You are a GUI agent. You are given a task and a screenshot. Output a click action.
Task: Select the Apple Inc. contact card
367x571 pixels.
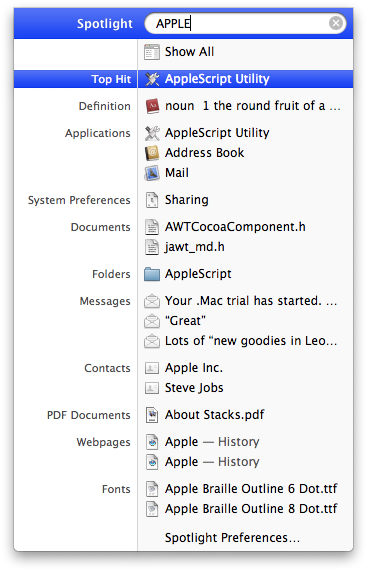pos(194,368)
